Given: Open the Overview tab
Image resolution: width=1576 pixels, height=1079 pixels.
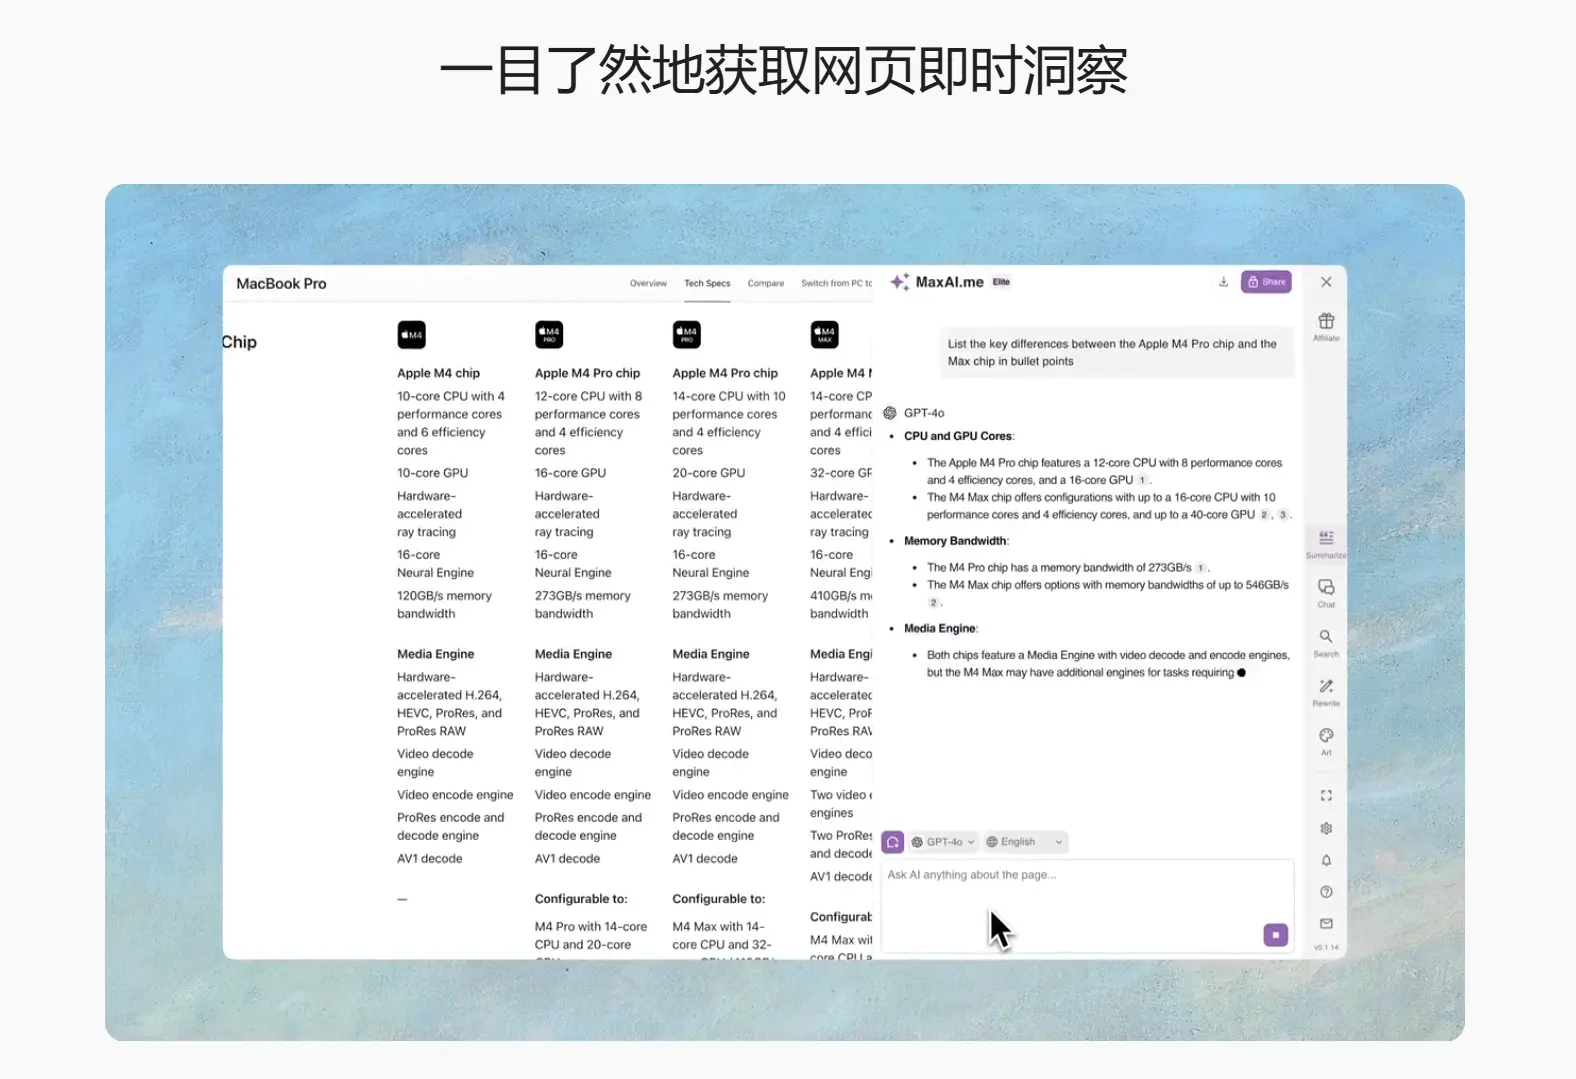Looking at the screenshot, I should [648, 284].
